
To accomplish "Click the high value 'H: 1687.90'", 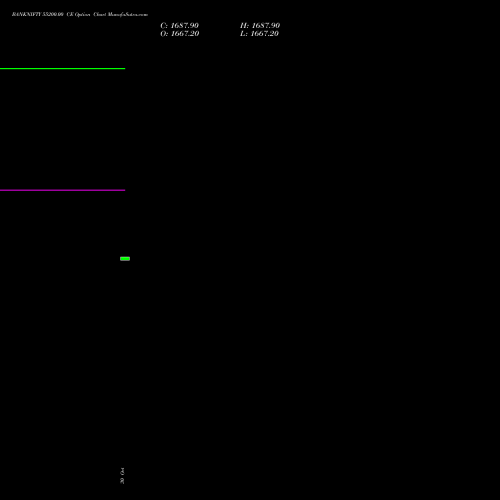I will coord(260,26).
